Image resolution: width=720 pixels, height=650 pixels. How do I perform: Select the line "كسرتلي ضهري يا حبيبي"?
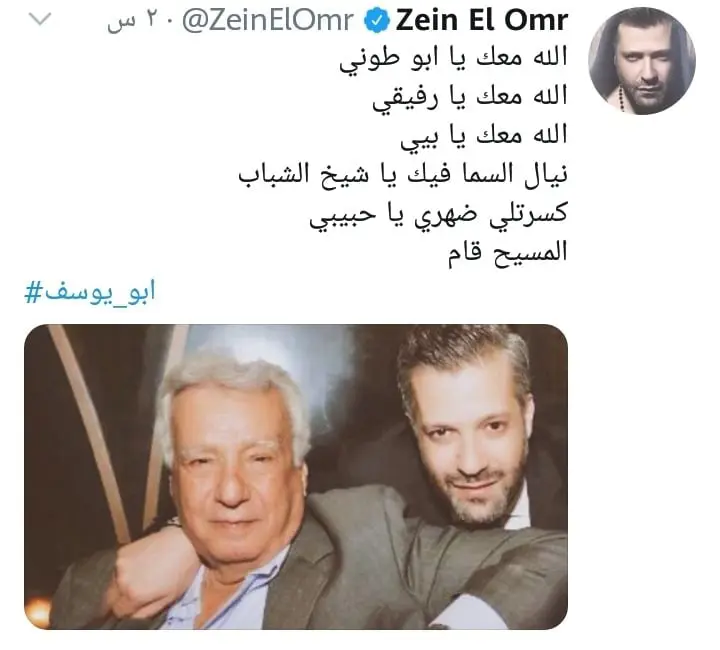[439, 214]
